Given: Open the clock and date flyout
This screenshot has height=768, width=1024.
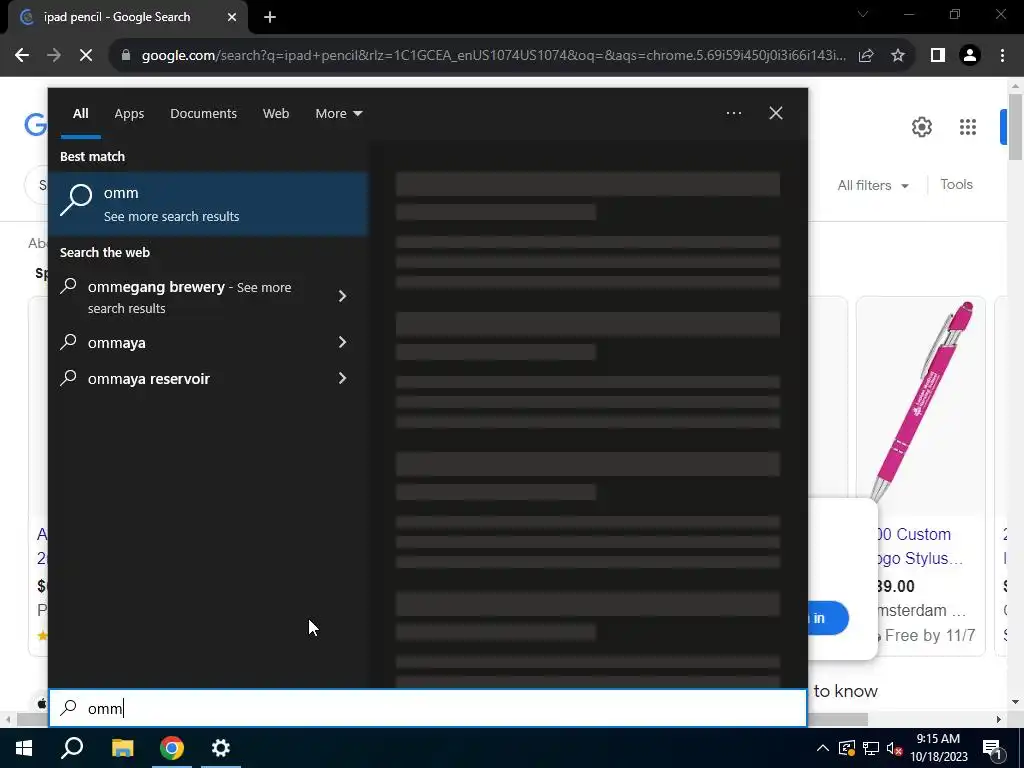Looking at the screenshot, I should coord(938,748).
